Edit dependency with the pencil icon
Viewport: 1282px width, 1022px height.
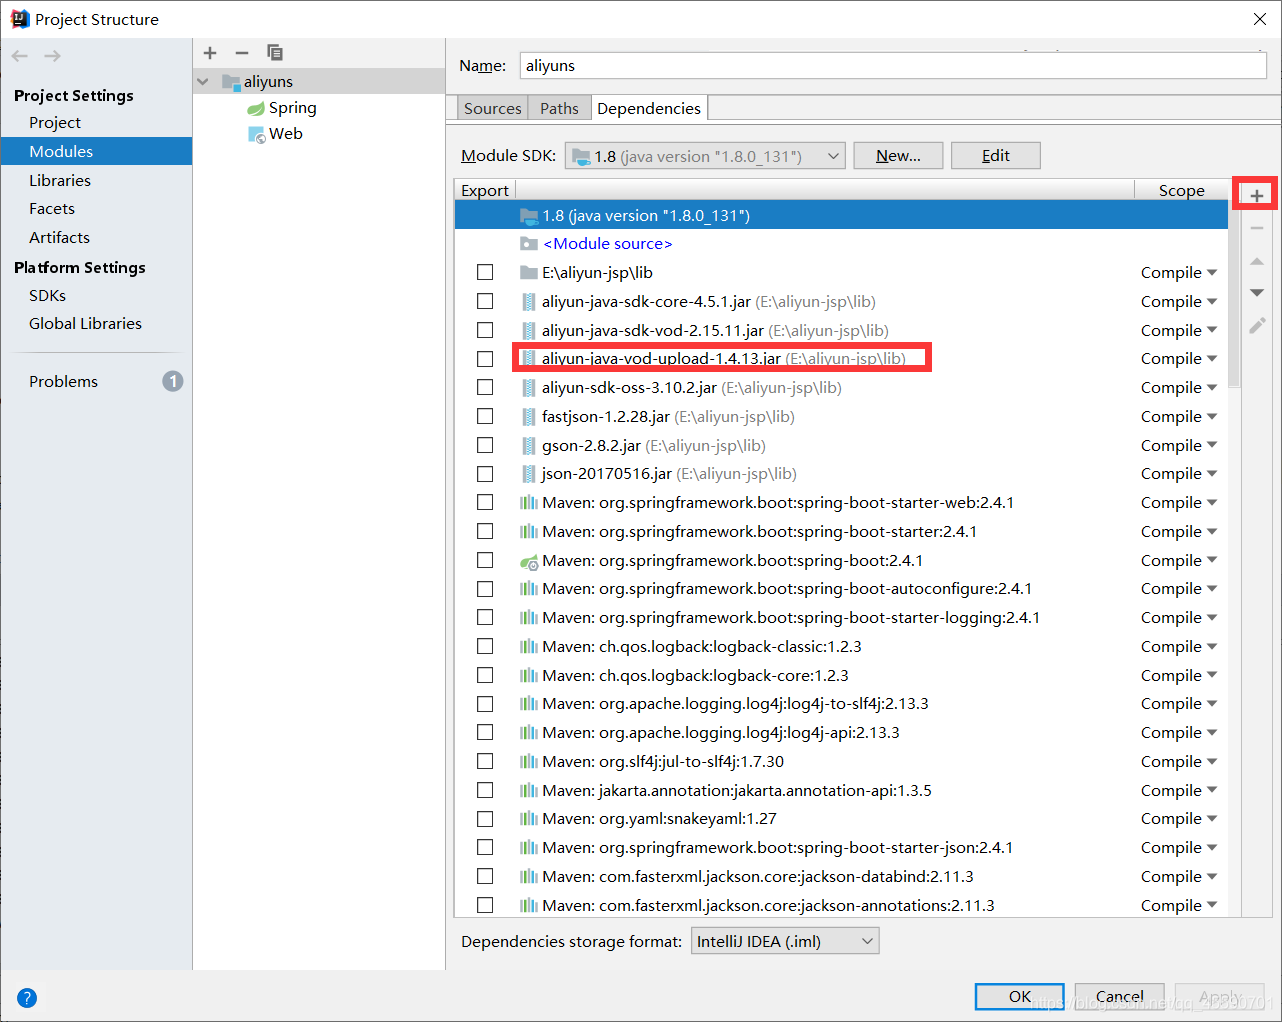(x=1257, y=326)
